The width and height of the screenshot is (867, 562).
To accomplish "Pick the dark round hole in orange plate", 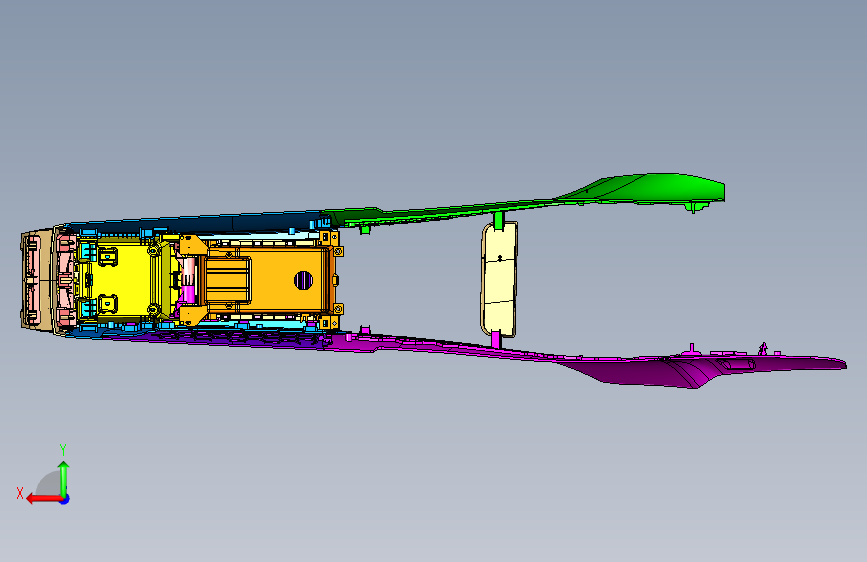I will [x=303, y=280].
